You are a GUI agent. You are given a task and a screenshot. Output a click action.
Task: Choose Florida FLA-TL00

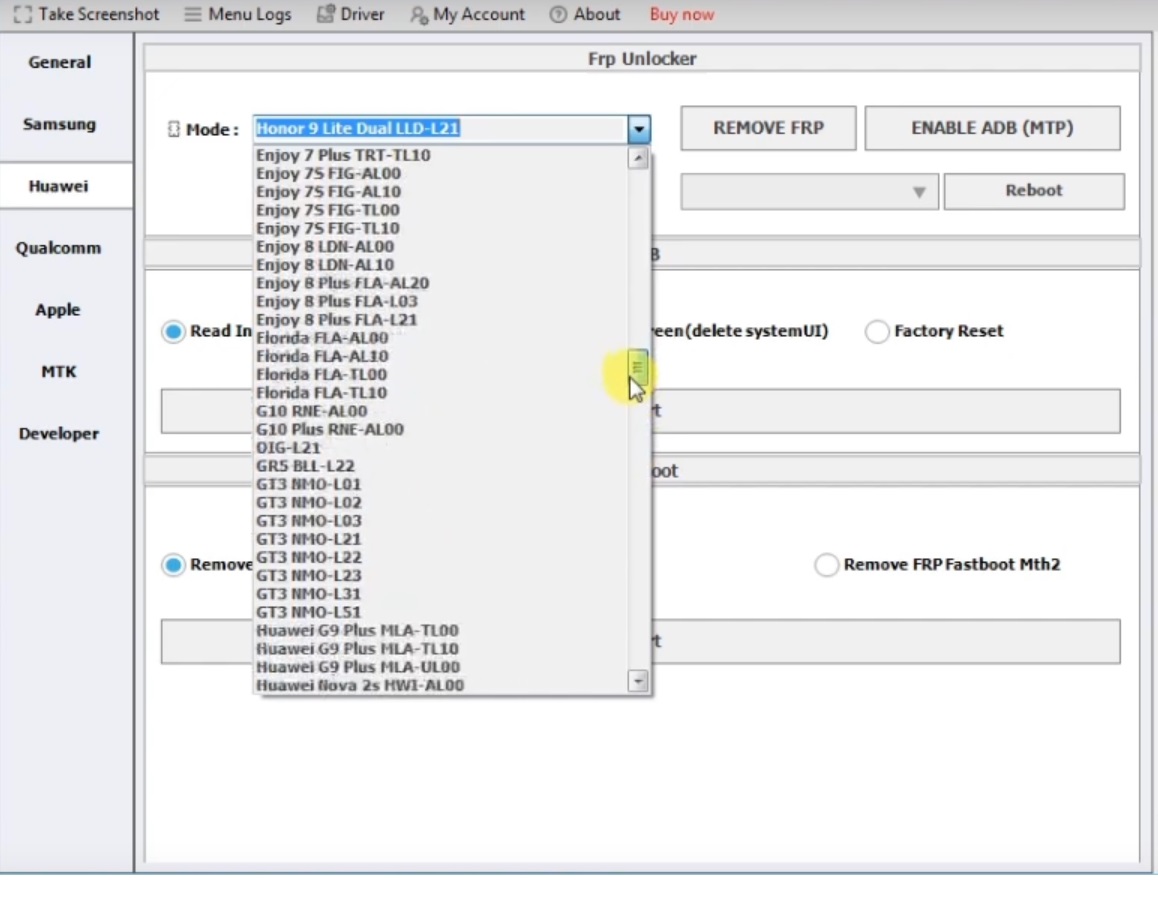pyautogui.click(x=441, y=374)
